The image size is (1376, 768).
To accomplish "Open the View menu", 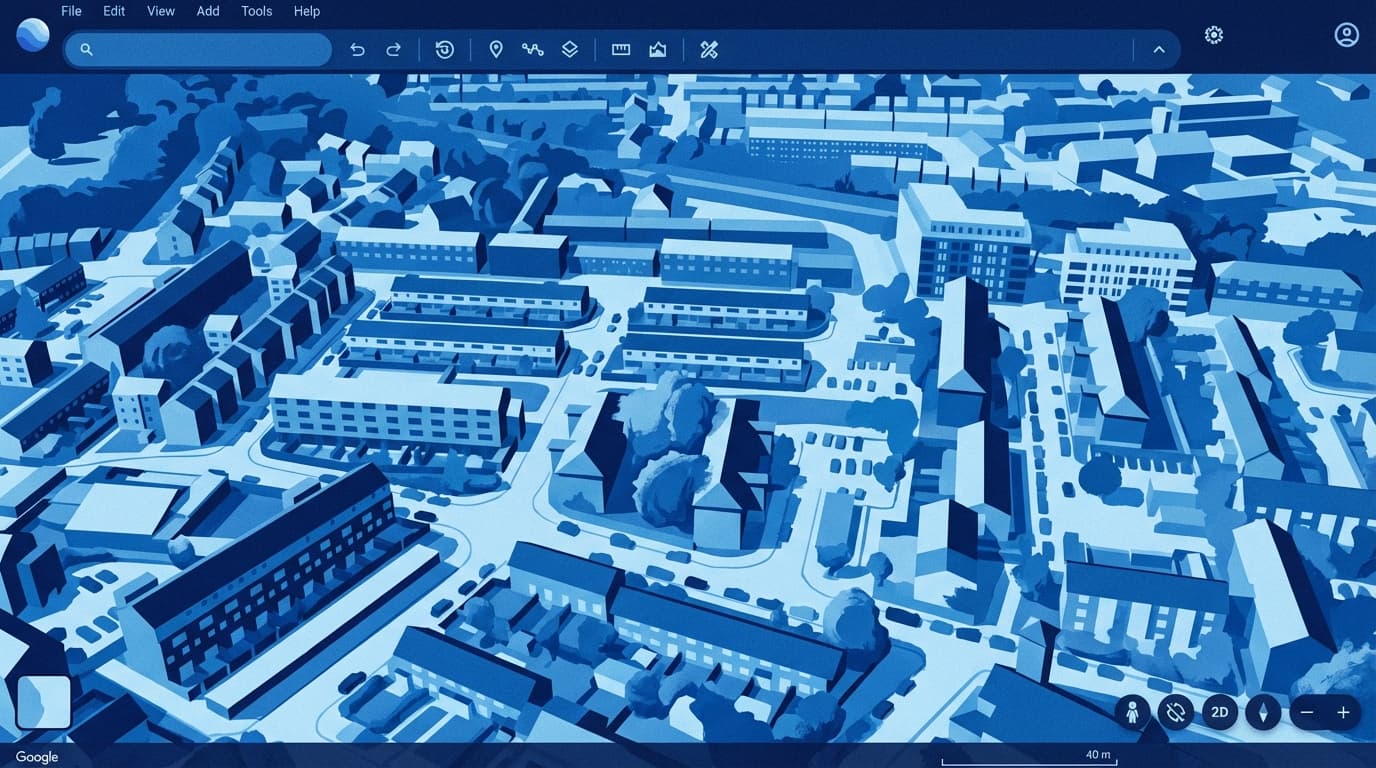I will 161,11.
